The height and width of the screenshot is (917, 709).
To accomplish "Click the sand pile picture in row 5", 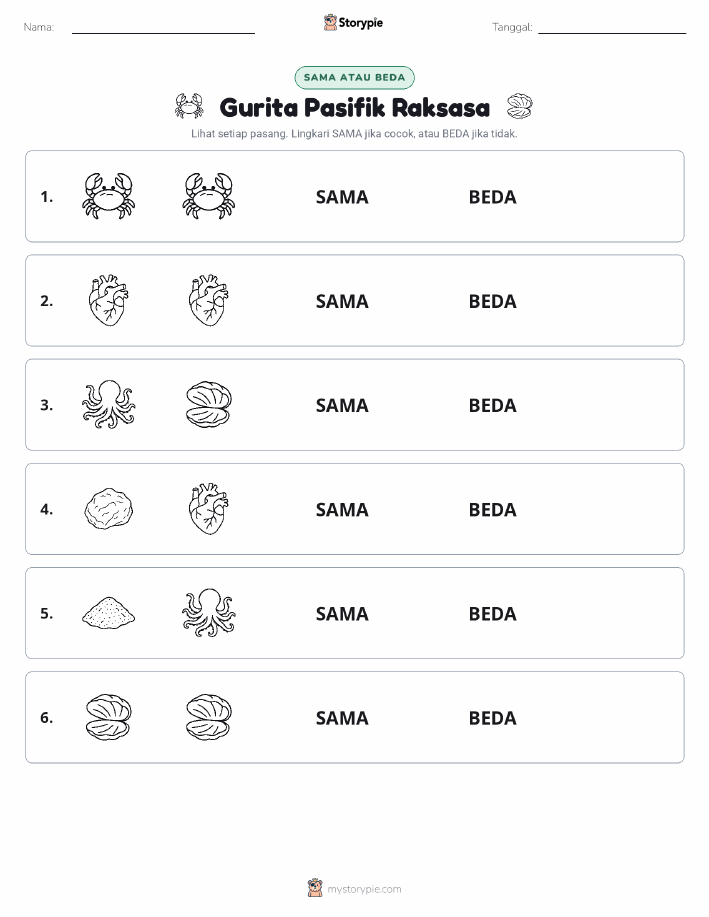I will pos(108,612).
